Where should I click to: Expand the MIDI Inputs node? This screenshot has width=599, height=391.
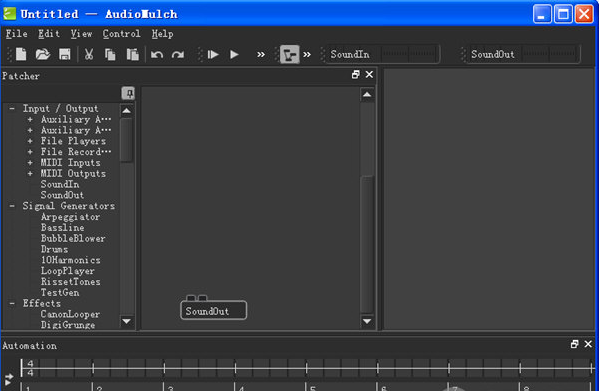tap(30, 163)
